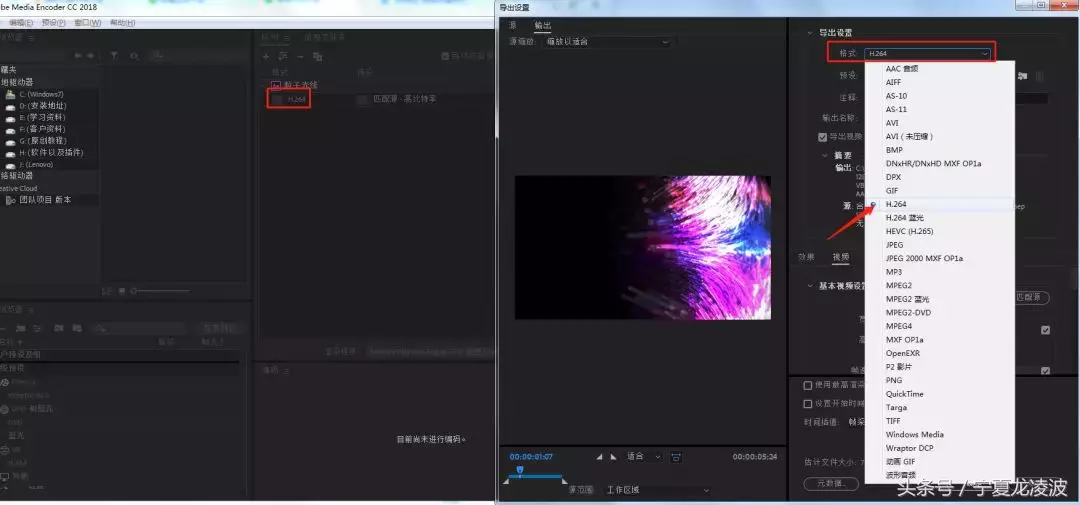Click the back arrow in media browser toolbar
The width and height of the screenshot is (1080, 505).
tap(78, 55)
